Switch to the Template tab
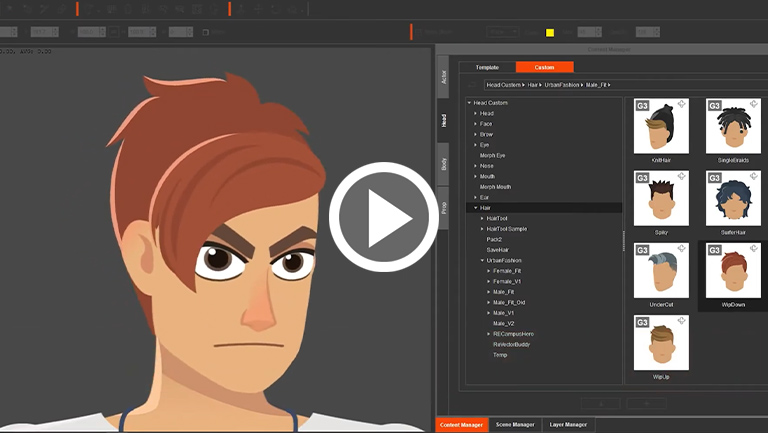Viewport: 768px width, 433px height. (x=487, y=68)
